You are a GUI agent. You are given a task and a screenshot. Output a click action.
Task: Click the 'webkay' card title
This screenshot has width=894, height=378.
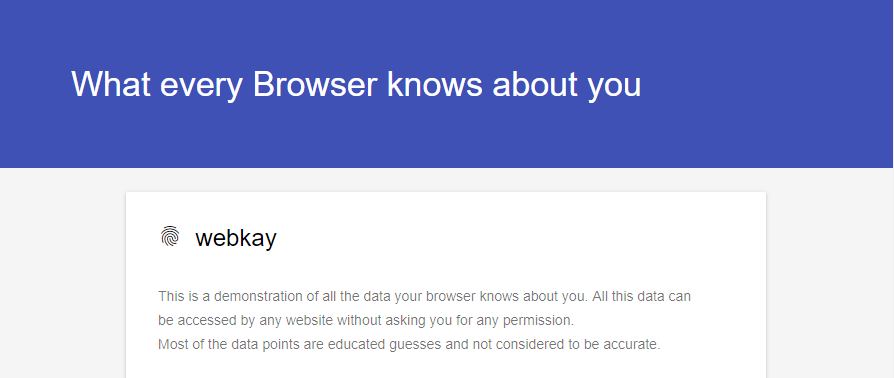[235, 238]
